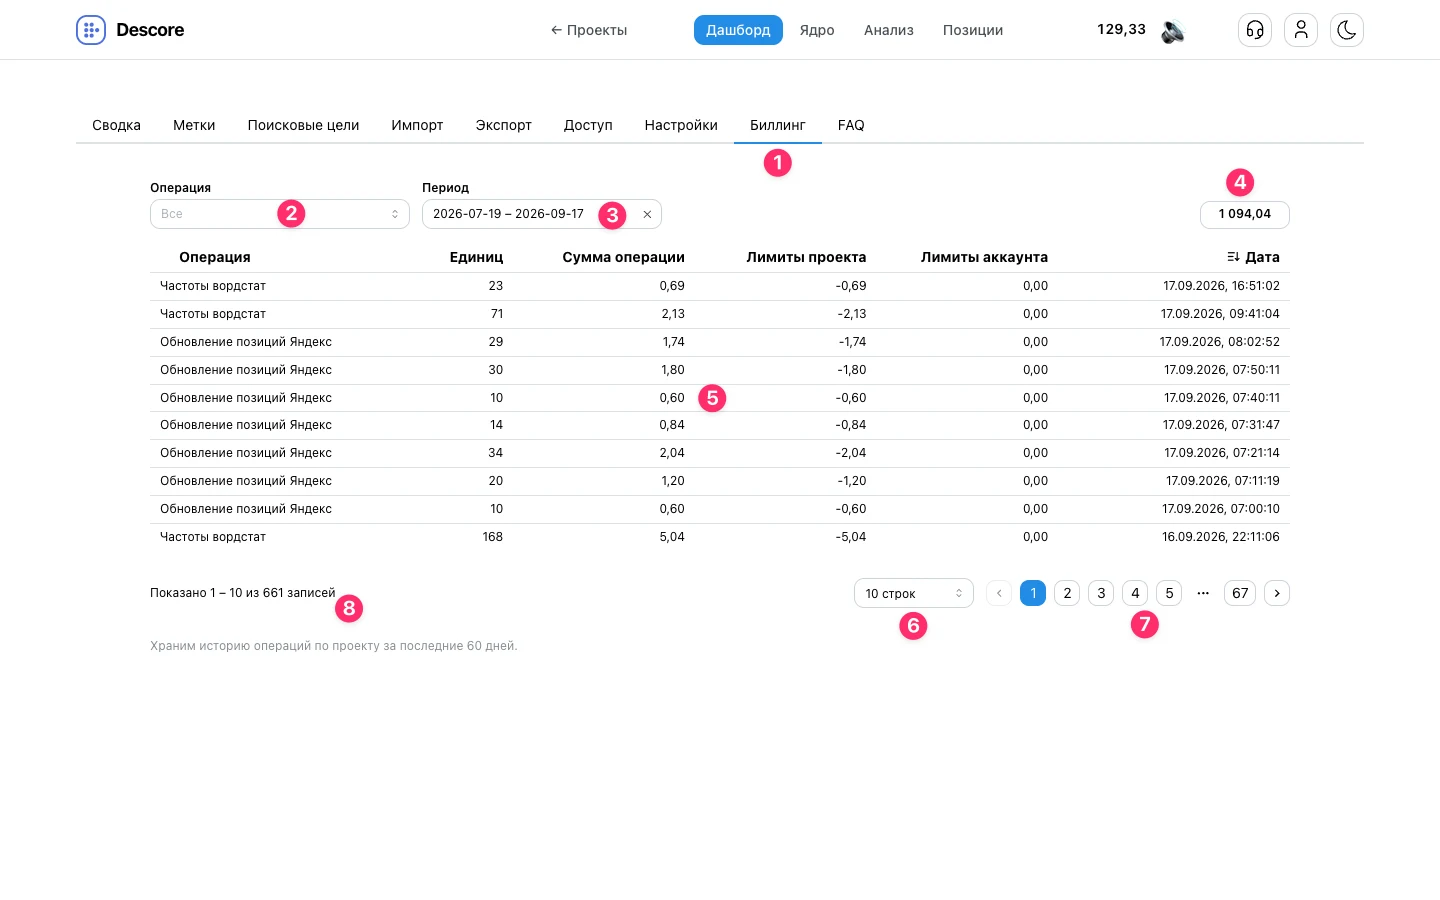Viewport: 1440px width, 900px height.
Task: Switch to the Экспорт tab
Action: 504,125
